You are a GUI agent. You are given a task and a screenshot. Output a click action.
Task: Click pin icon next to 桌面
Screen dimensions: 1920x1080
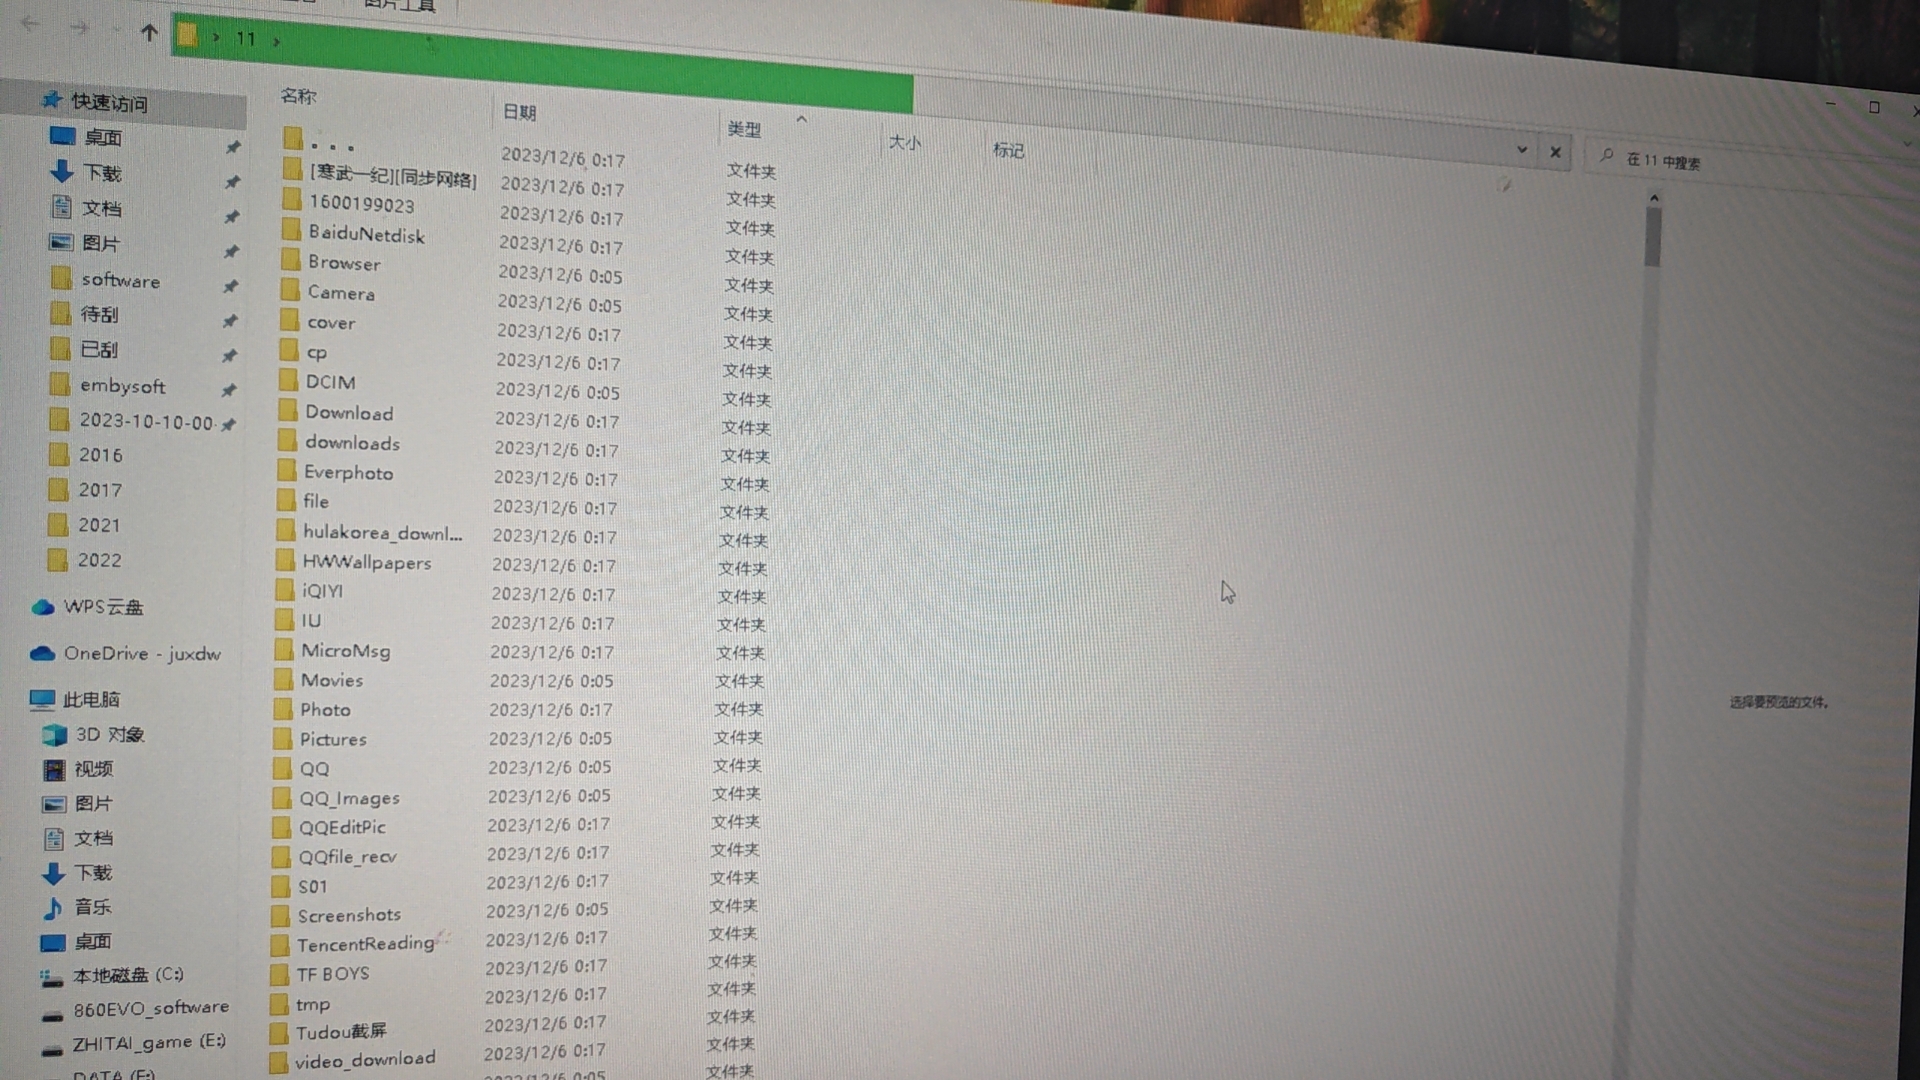point(233,147)
